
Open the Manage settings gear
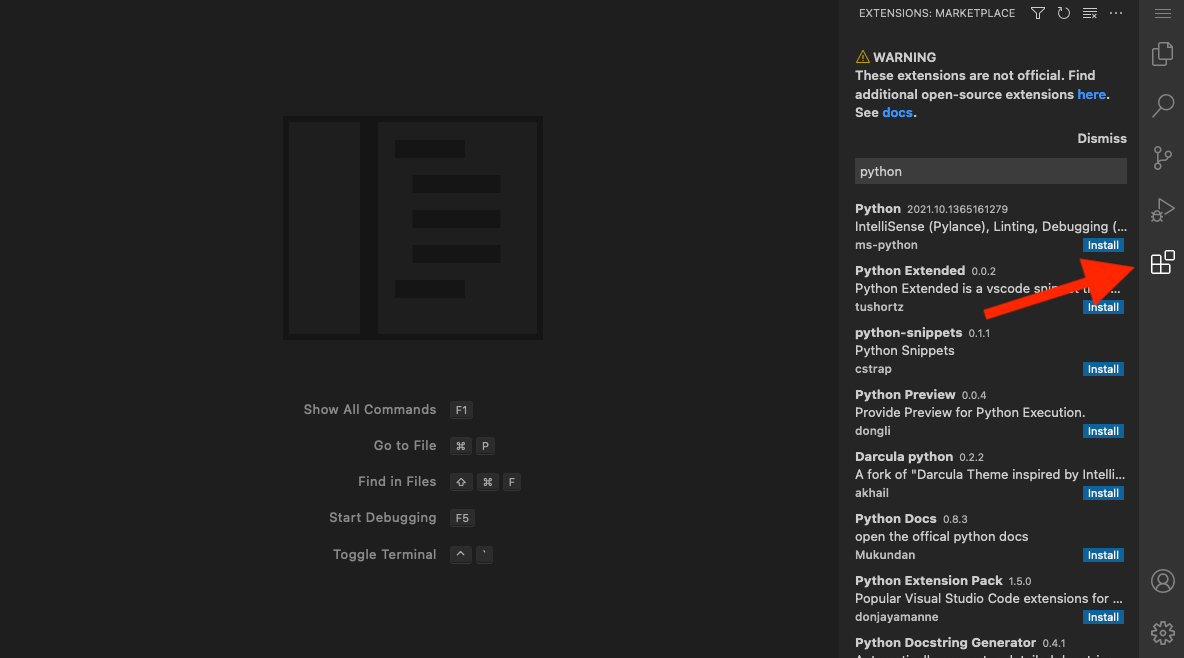[x=1162, y=633]
